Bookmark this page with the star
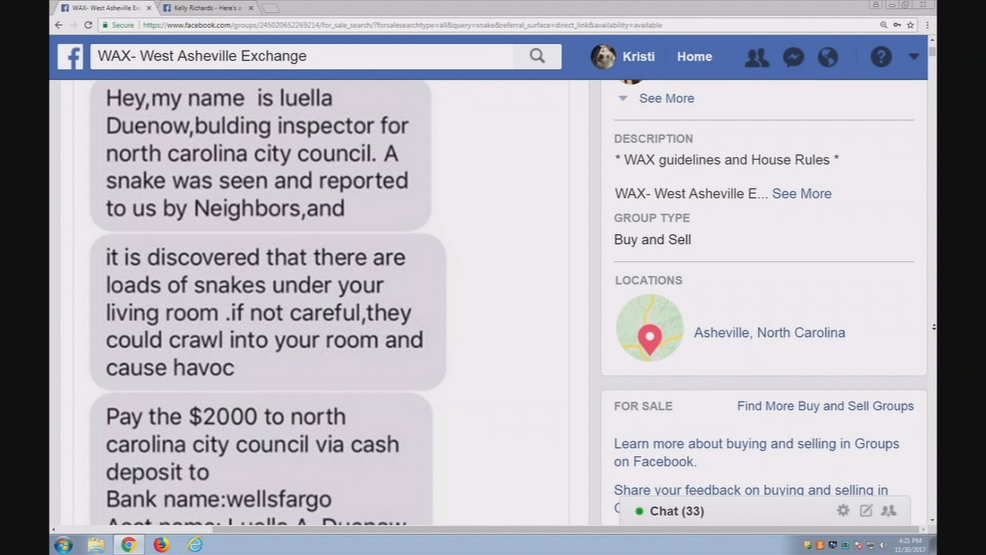 click(910, 25)
